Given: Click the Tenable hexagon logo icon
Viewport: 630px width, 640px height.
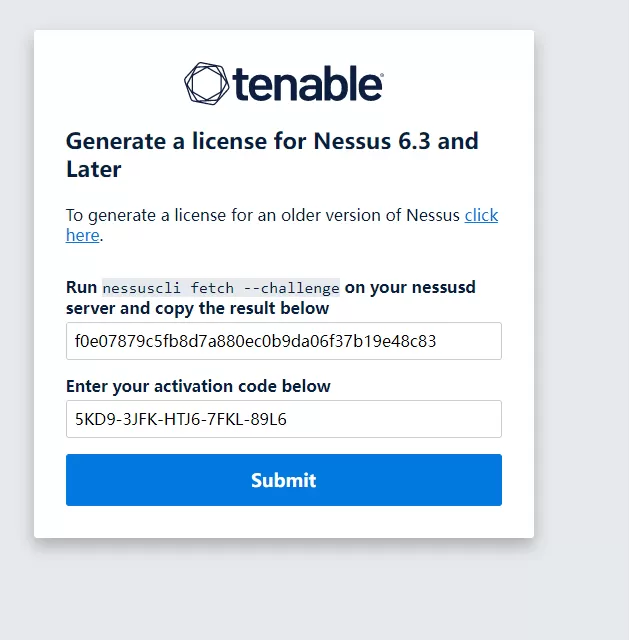Looking at the screenshot, I should 207,83.
